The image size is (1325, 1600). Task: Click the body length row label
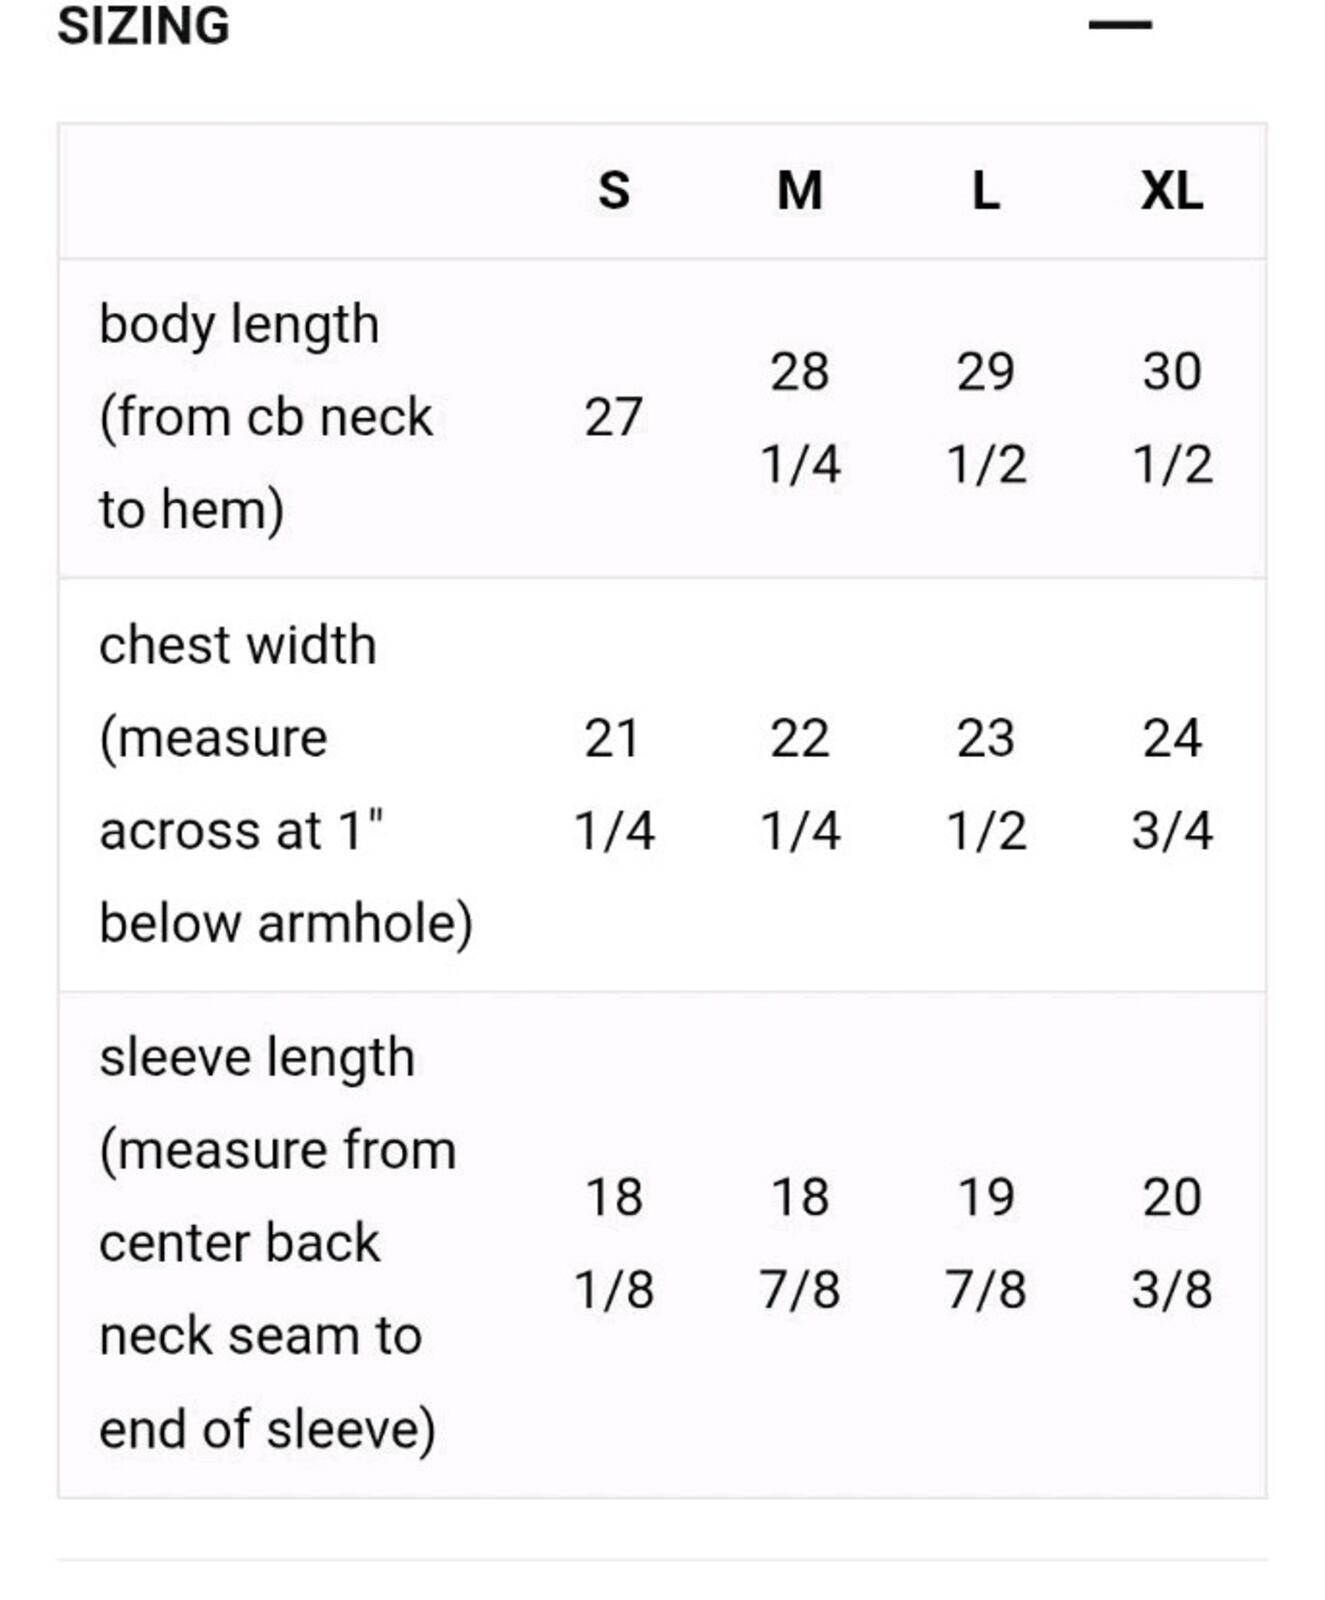point(266,417)
